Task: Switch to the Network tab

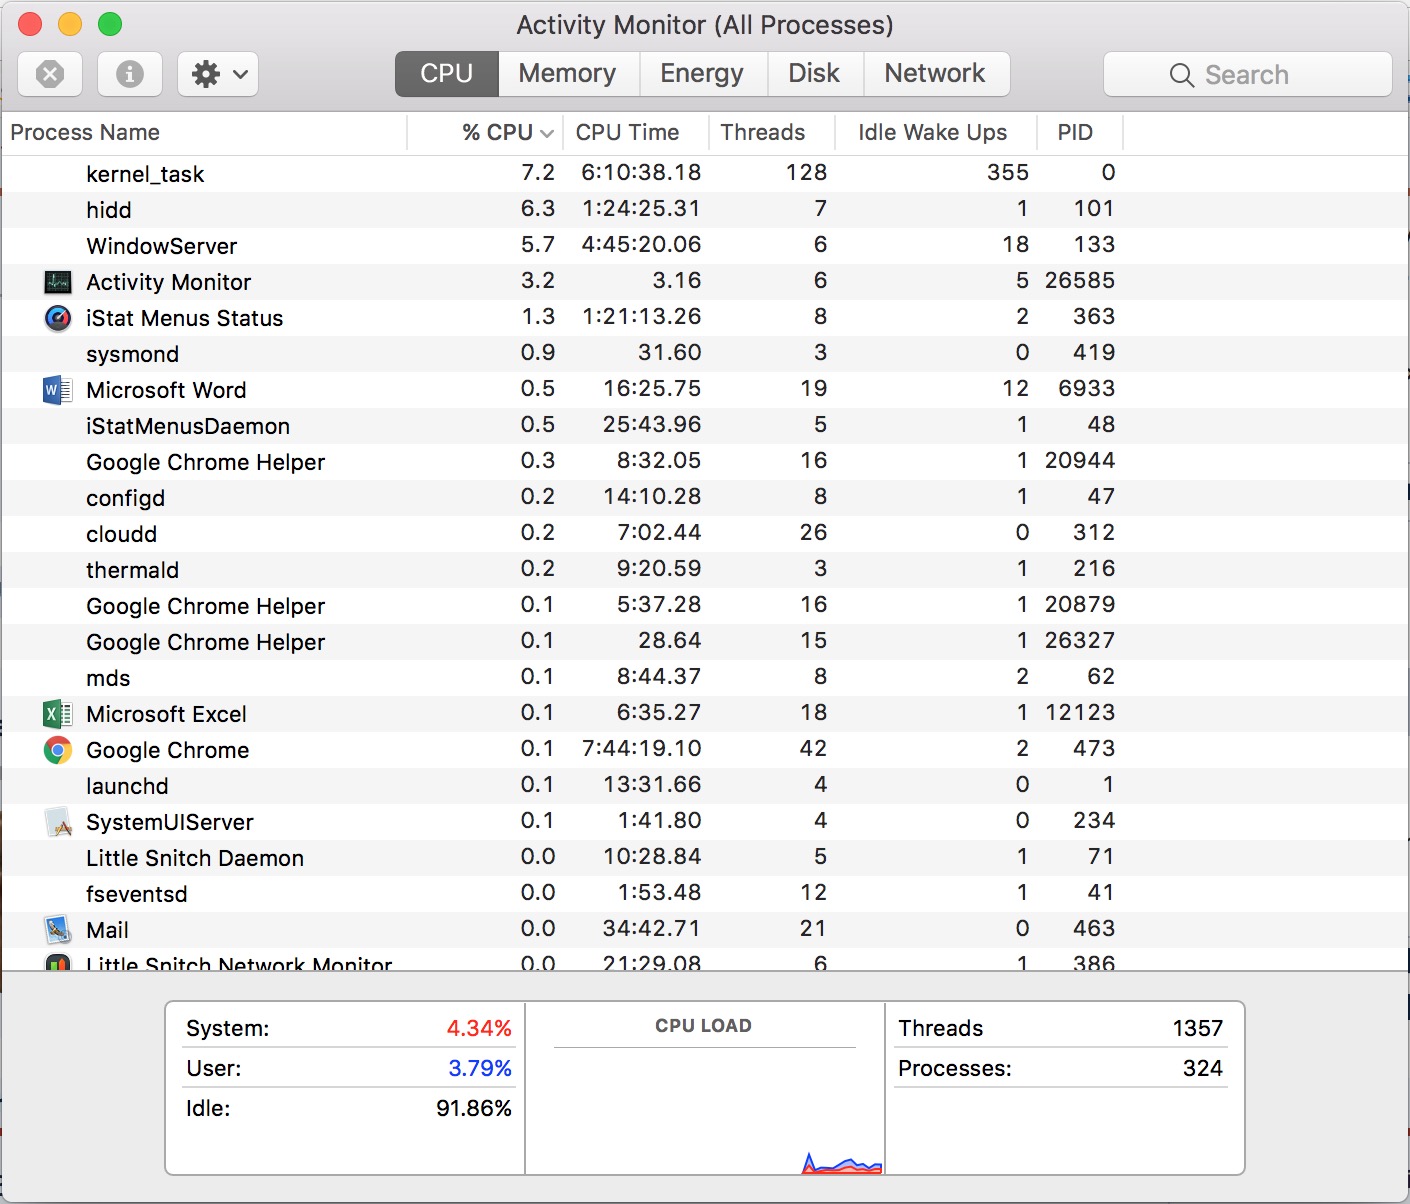Action: pos(935,74)
